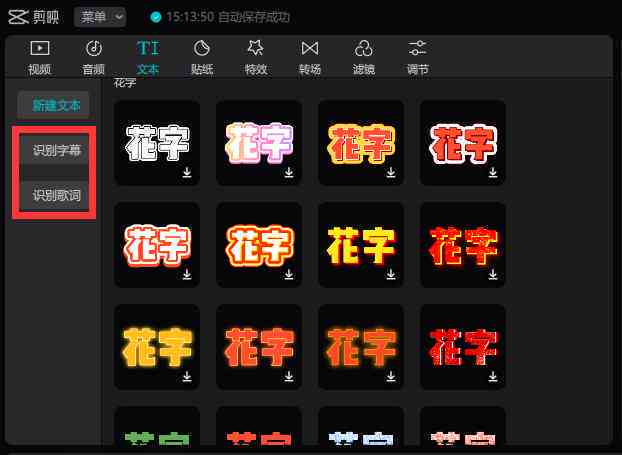
Task: Open the 视频 (video) media tab
Action: (x=40, y=58)
